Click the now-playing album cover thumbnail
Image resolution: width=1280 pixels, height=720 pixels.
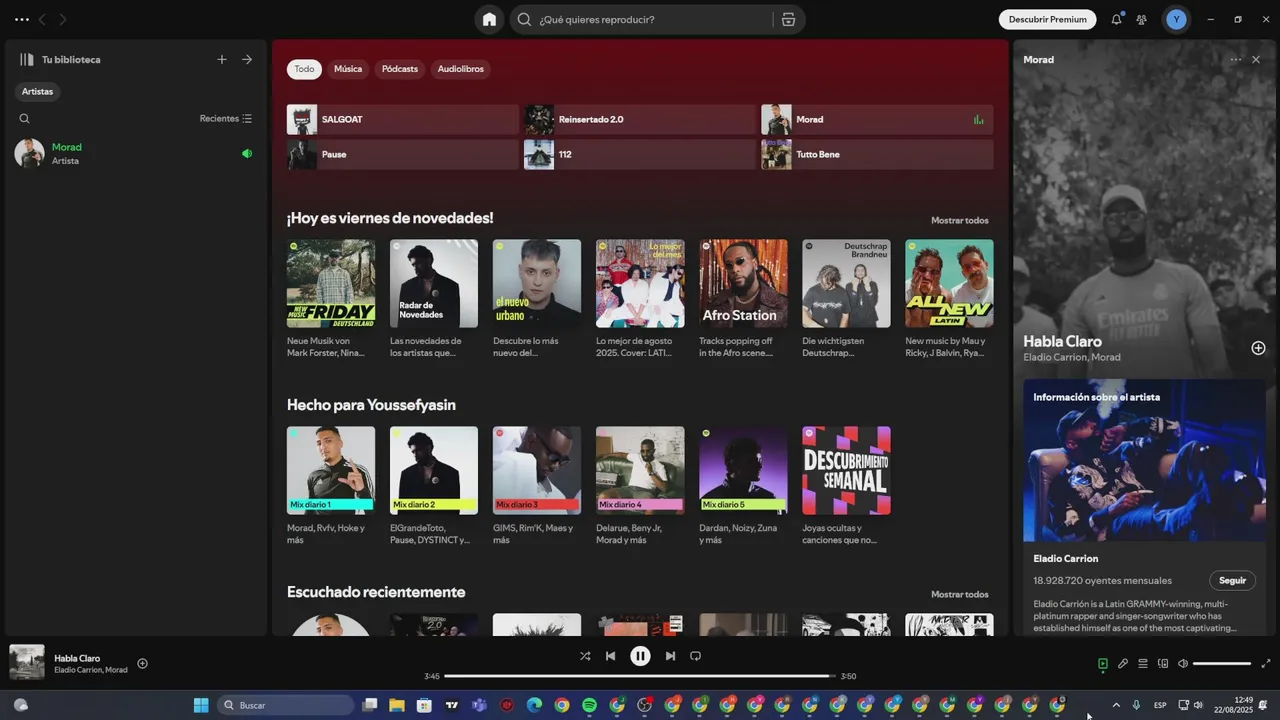click(27, 662)
